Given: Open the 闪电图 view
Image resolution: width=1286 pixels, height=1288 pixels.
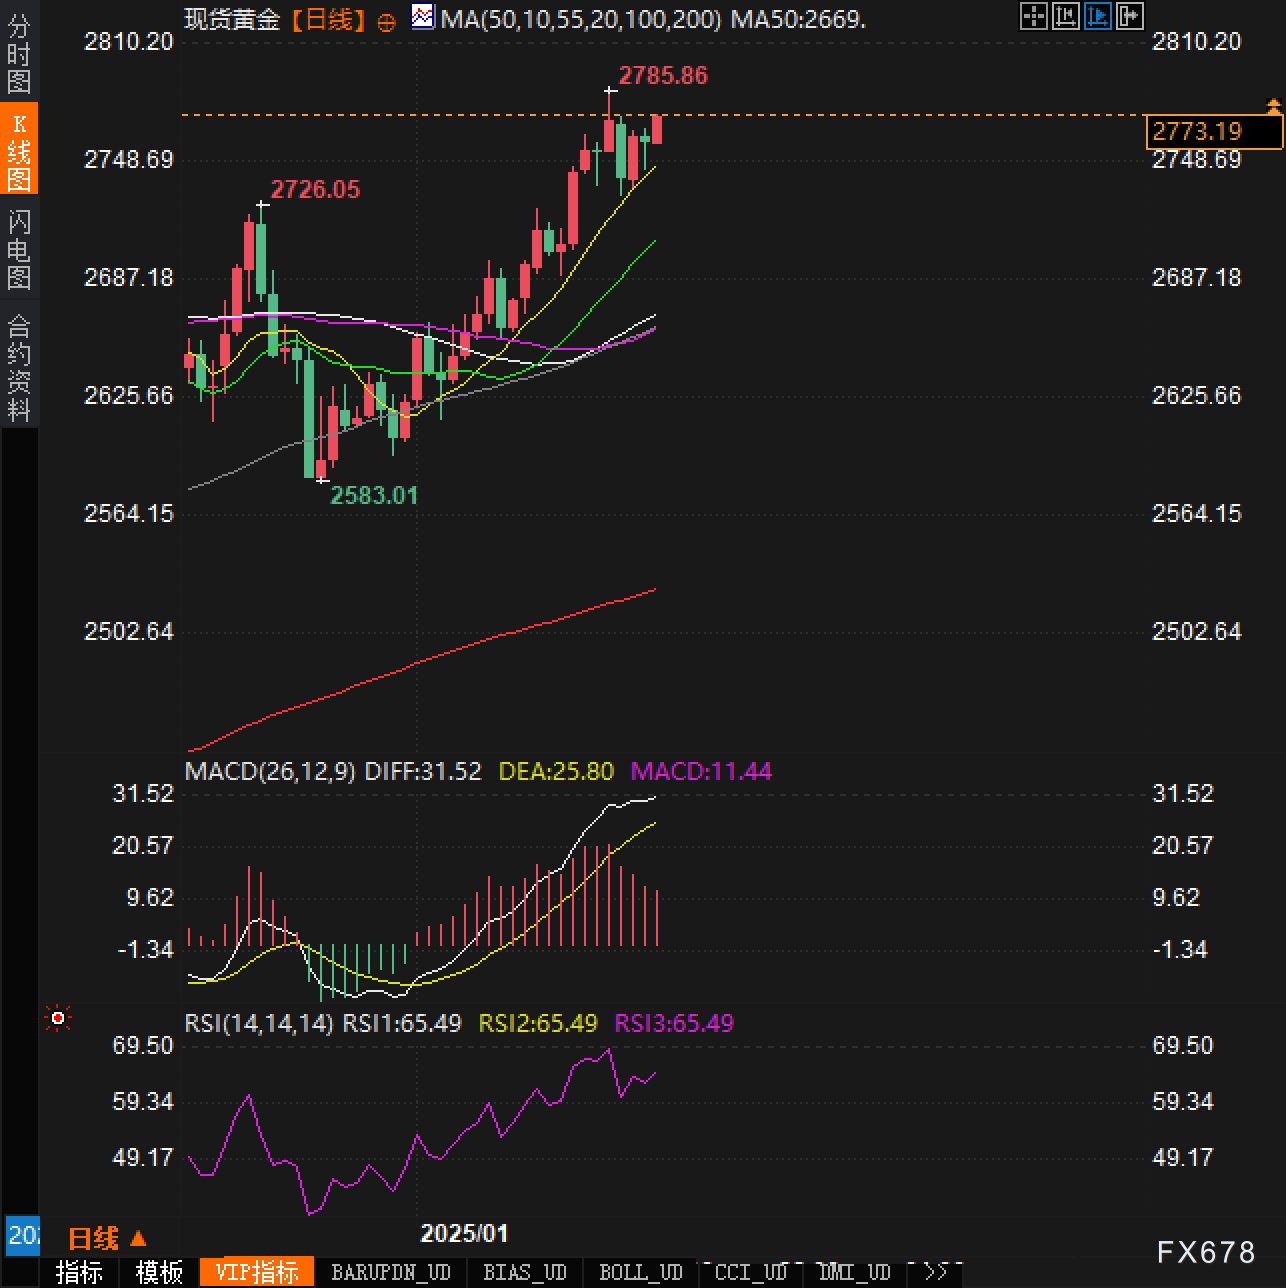Looking at the screenshot, I should point(19,249).
